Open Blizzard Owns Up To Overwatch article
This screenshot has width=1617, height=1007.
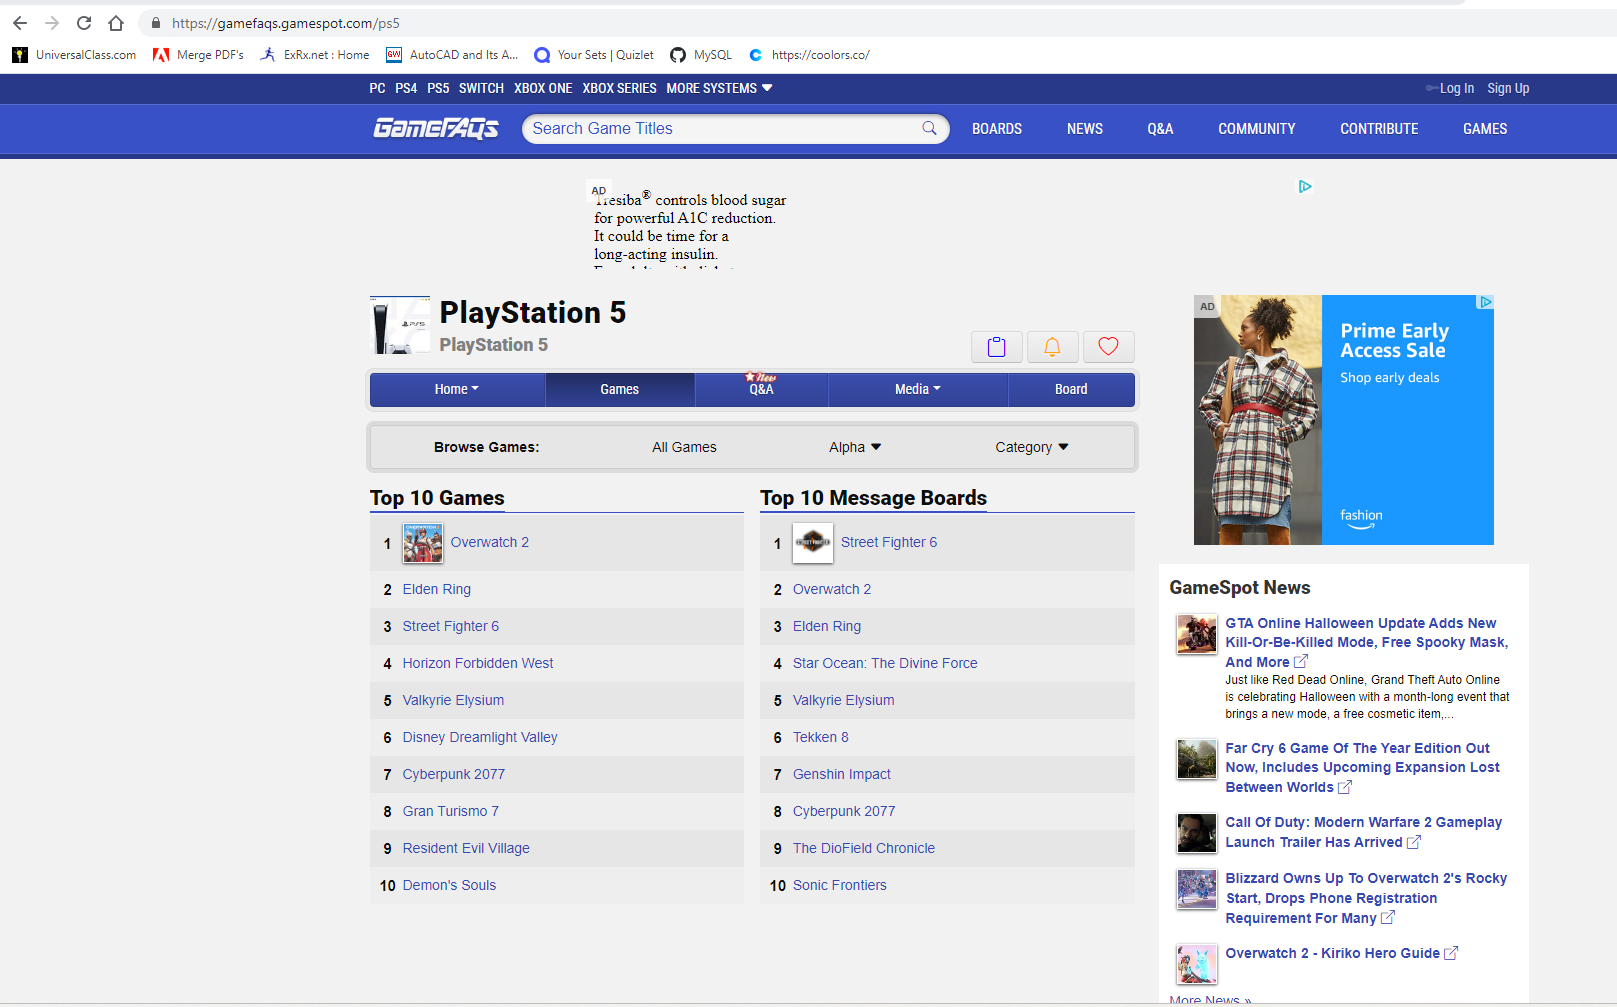tap(1366, 898)
